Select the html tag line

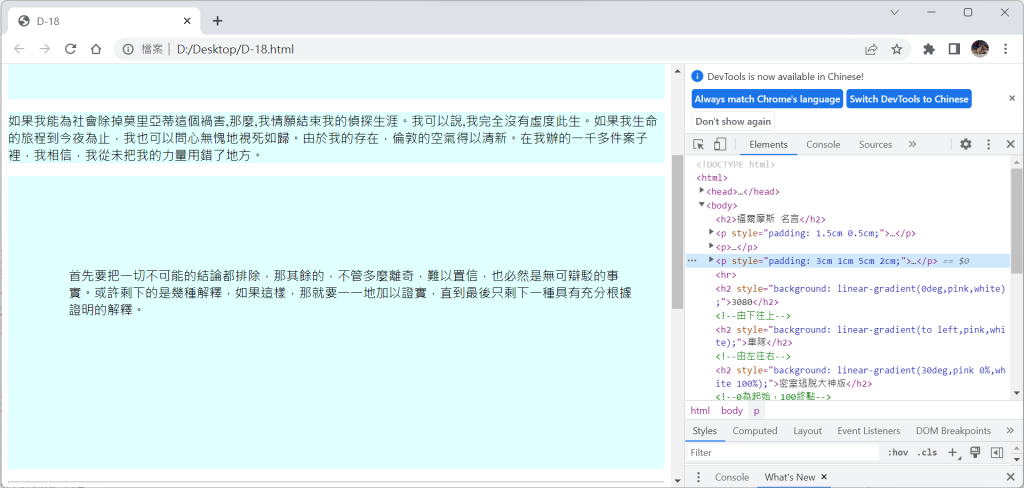point(712,178)
